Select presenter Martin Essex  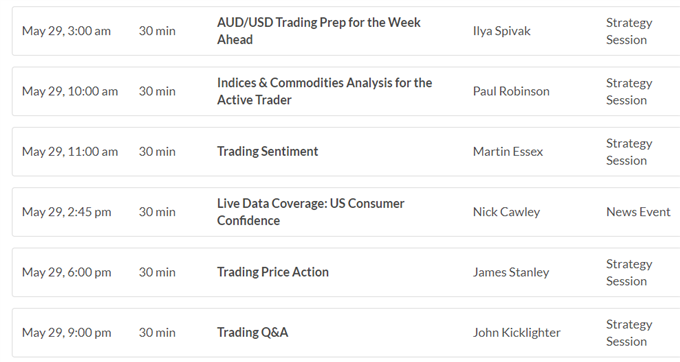(508, 151)
